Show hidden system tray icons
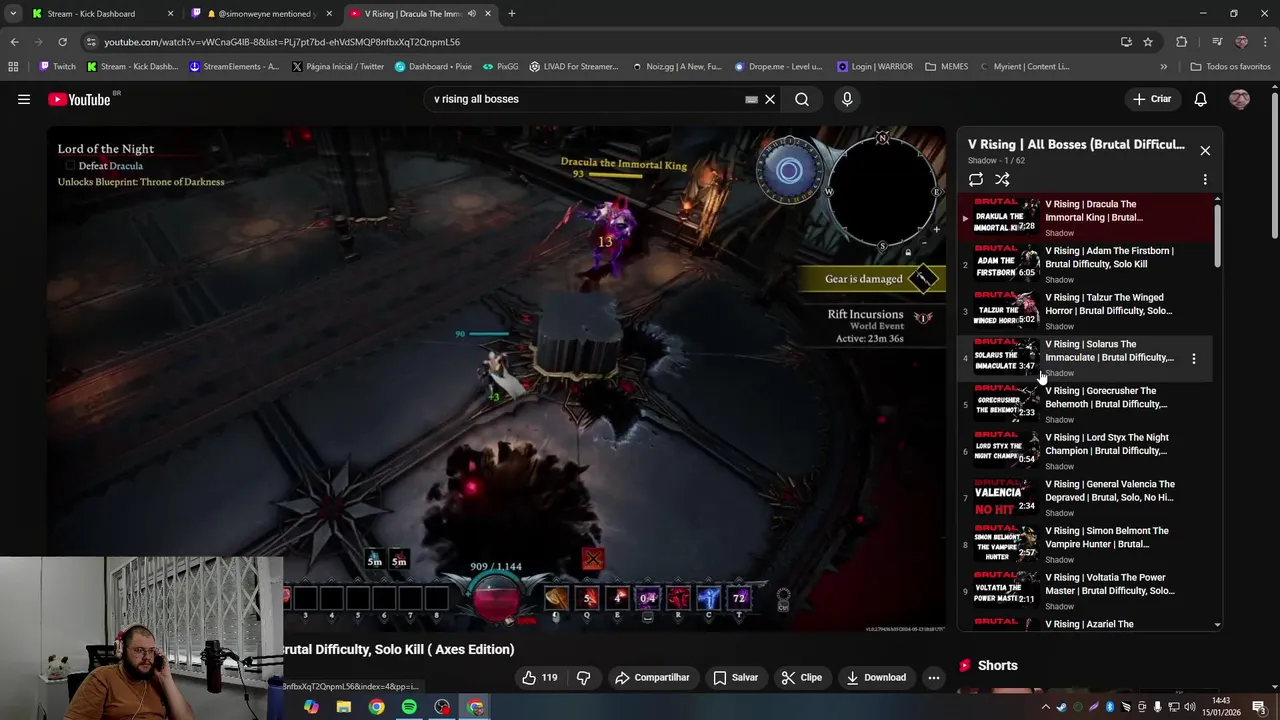This screenshot has width=1280, height=720. (x=1046, y=707)
